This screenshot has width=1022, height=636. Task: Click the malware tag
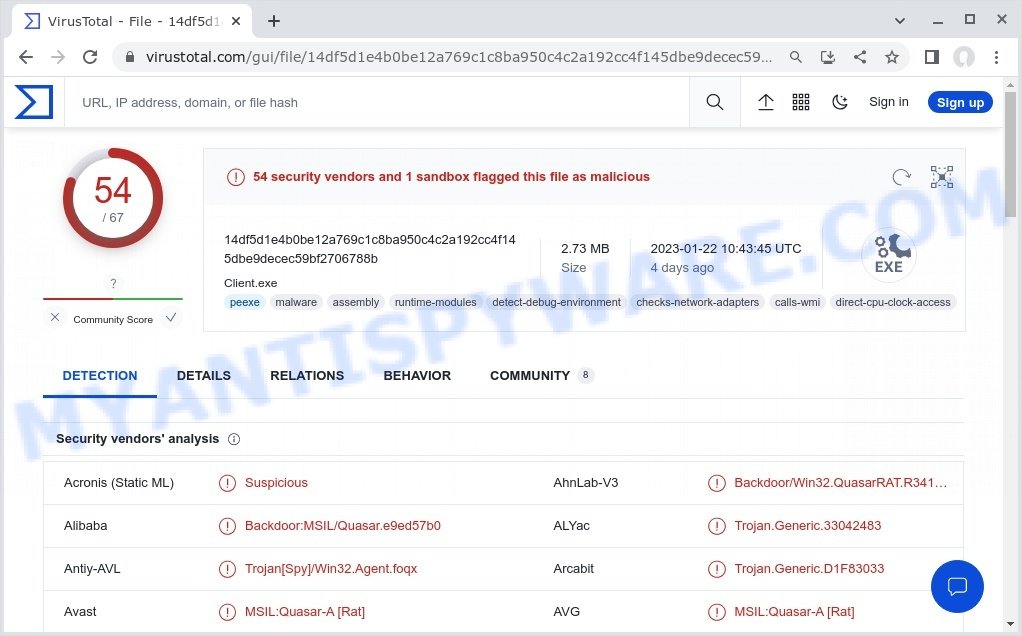(x=296, y=302)
